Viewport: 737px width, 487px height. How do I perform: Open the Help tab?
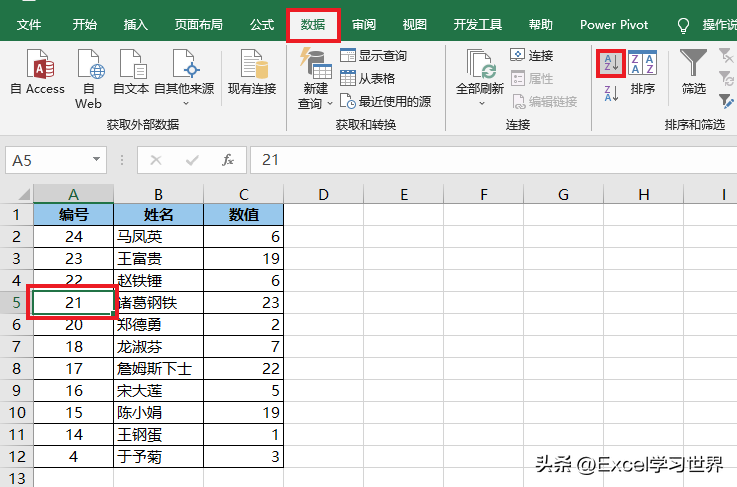pos(541,24)
